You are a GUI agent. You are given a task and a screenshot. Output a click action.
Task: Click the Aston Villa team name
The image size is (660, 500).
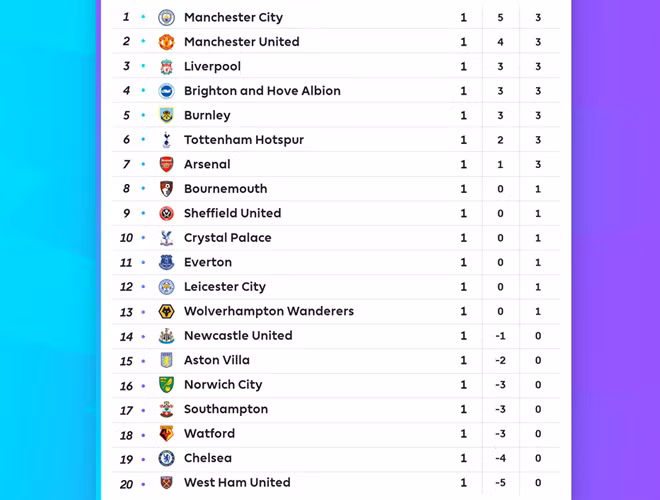pos(217,360)
